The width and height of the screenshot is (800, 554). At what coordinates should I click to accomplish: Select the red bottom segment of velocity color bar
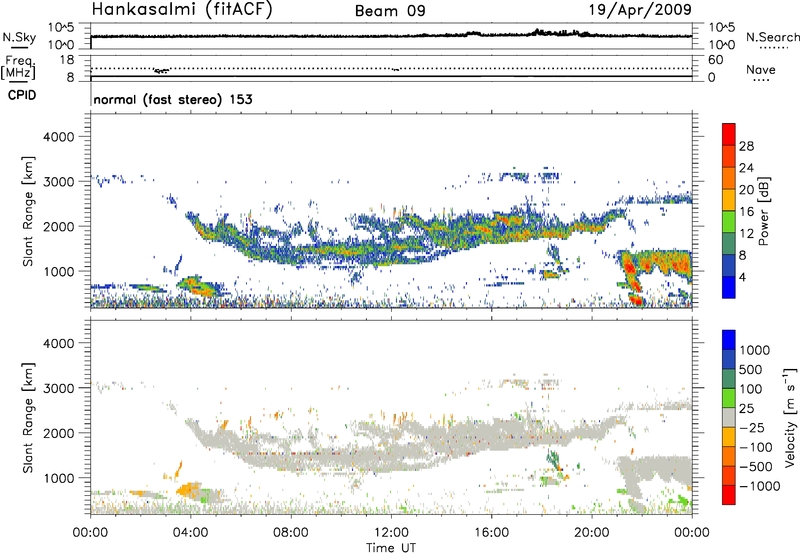pyautogui.click(x=729, y=495)
